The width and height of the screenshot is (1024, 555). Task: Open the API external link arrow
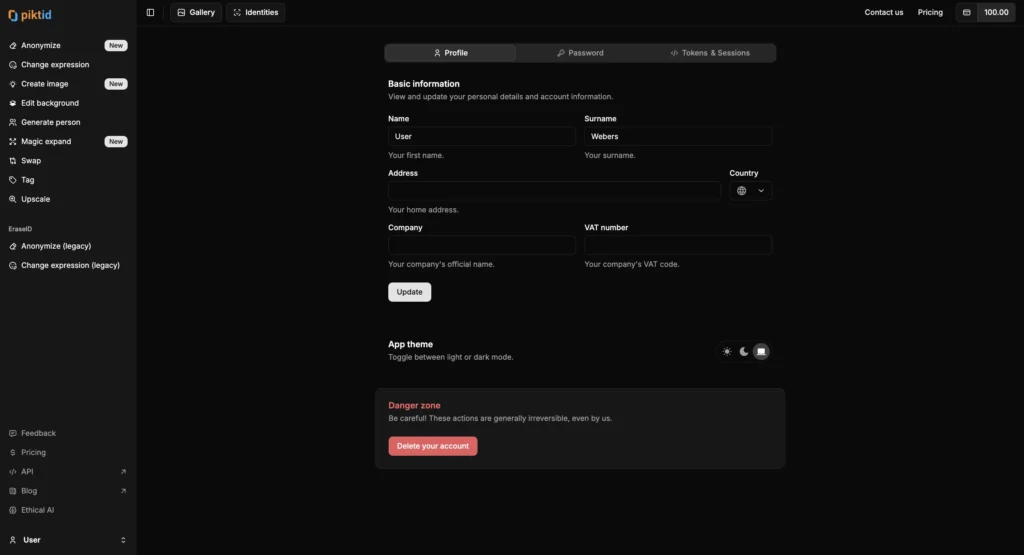(123, 471)
